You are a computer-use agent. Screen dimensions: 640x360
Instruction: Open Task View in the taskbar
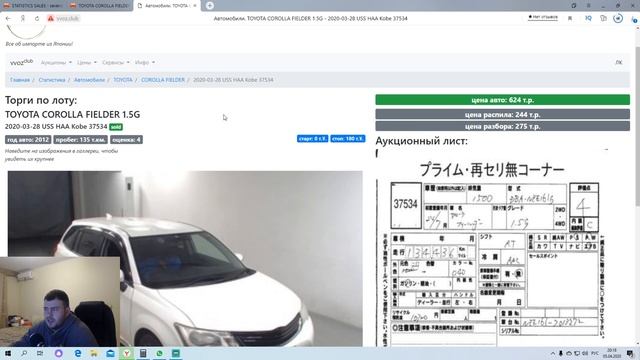40,353
